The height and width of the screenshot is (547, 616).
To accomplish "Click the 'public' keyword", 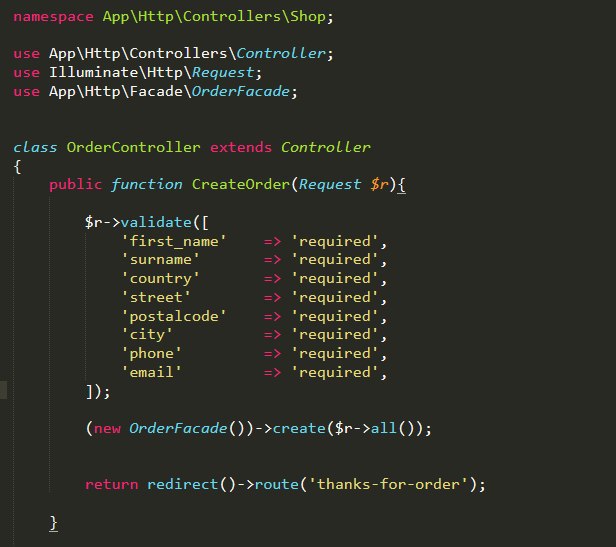I will point(75,184).
